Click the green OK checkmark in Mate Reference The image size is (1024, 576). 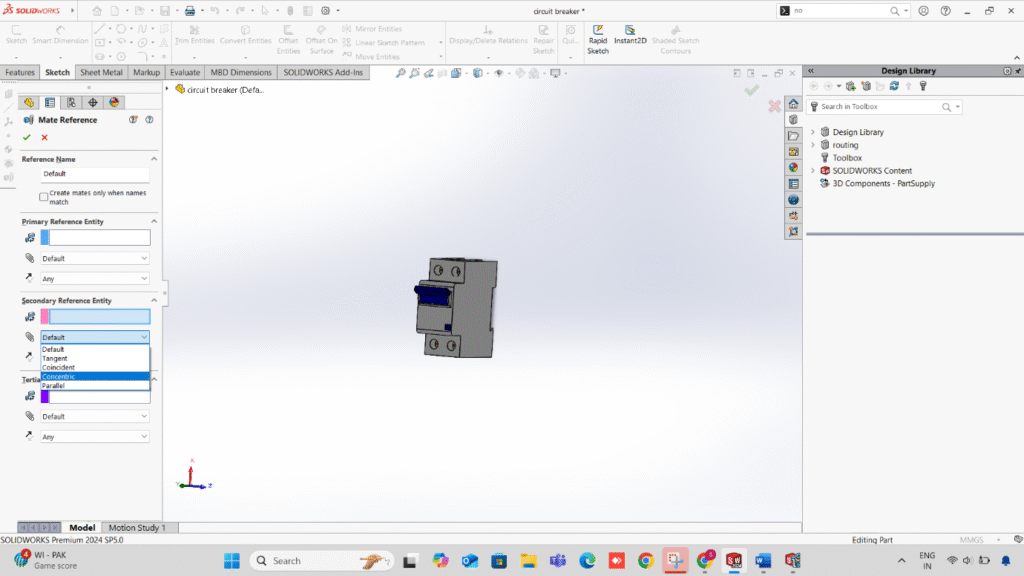click(x=27, y=137)
